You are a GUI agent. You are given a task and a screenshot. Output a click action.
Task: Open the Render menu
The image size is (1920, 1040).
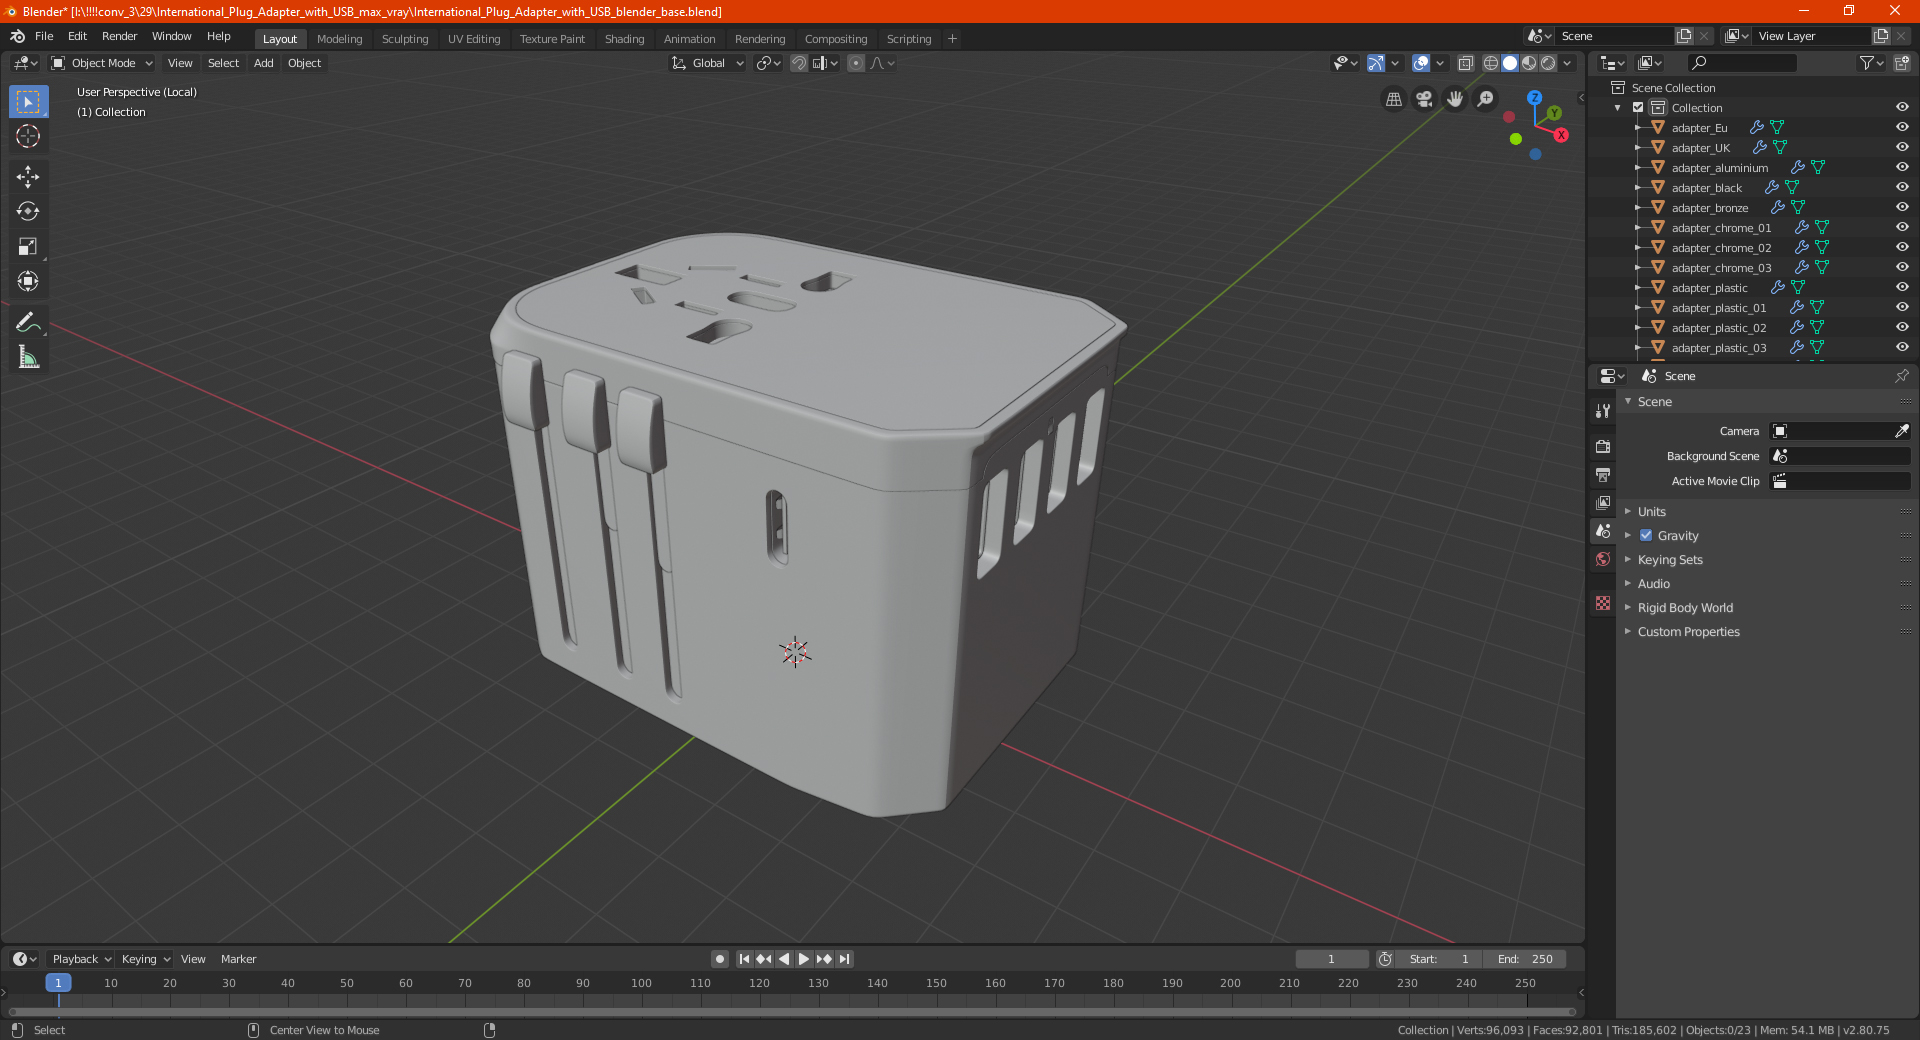119,36
